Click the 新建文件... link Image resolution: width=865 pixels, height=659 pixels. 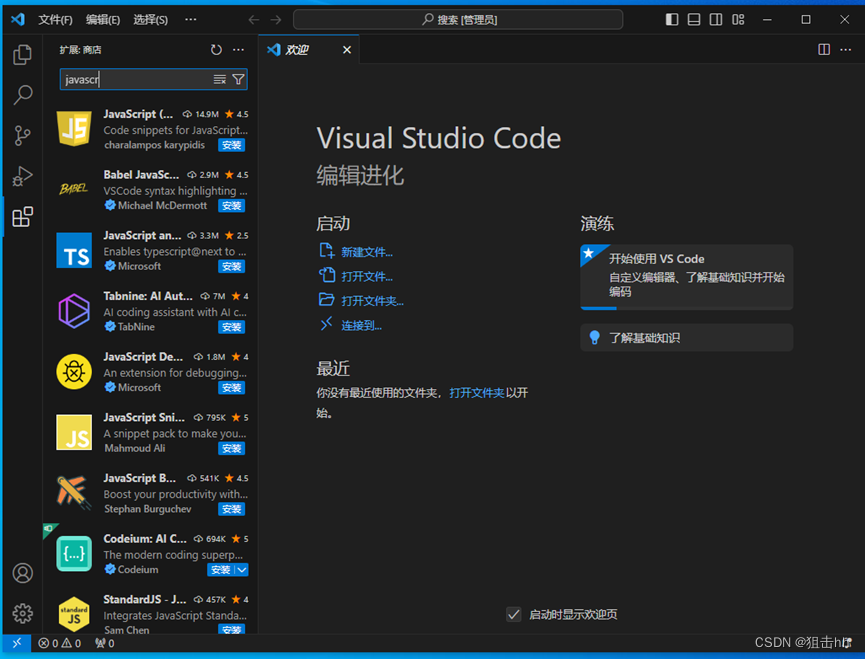[367, 252]
